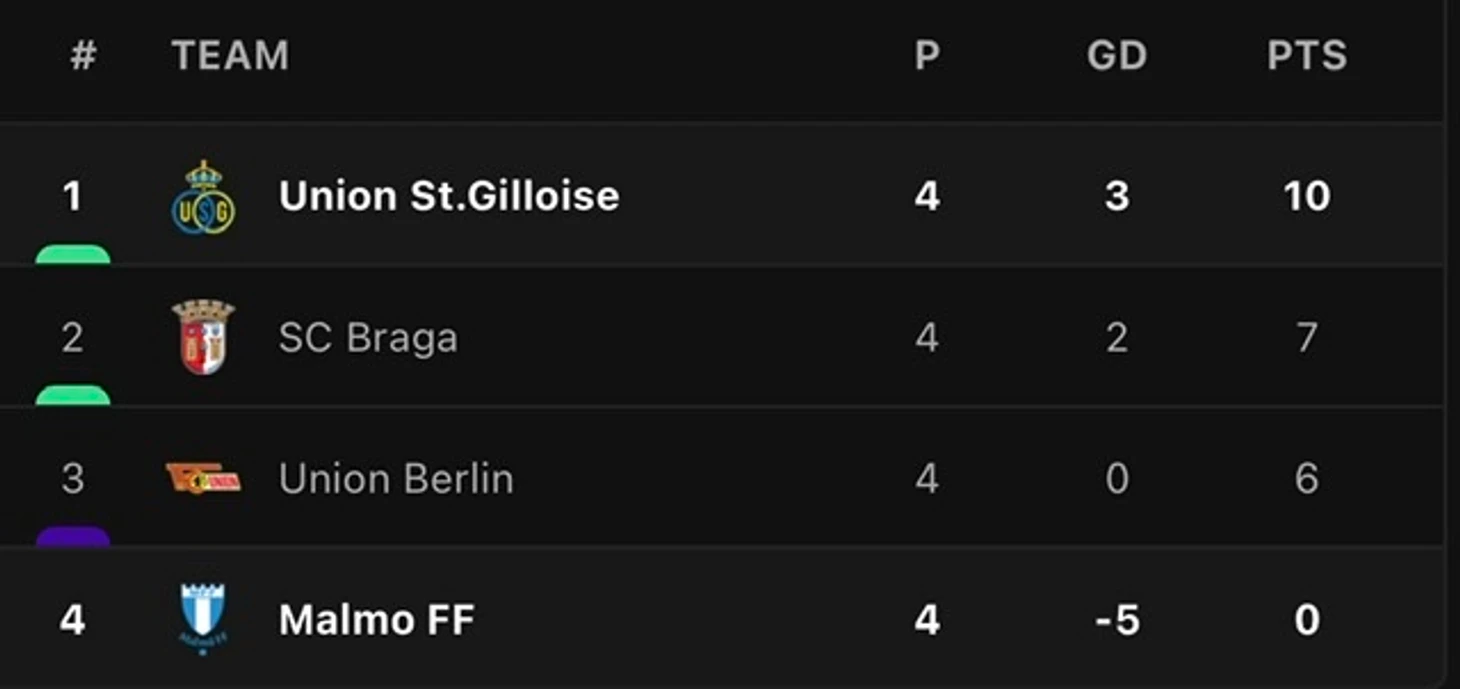The width and height of the screenshot is (1460, 689).
Task: Select Union St.Gilloise's 10 points value
Action: [x=1307, y=196]
